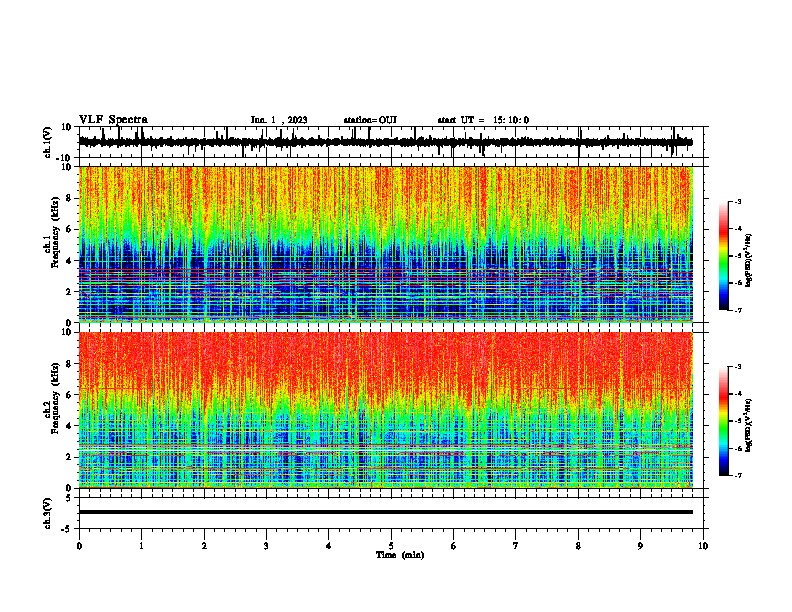
Task: Click the ch.1 spectrogram color scale bar
Action: pos(723,256)
